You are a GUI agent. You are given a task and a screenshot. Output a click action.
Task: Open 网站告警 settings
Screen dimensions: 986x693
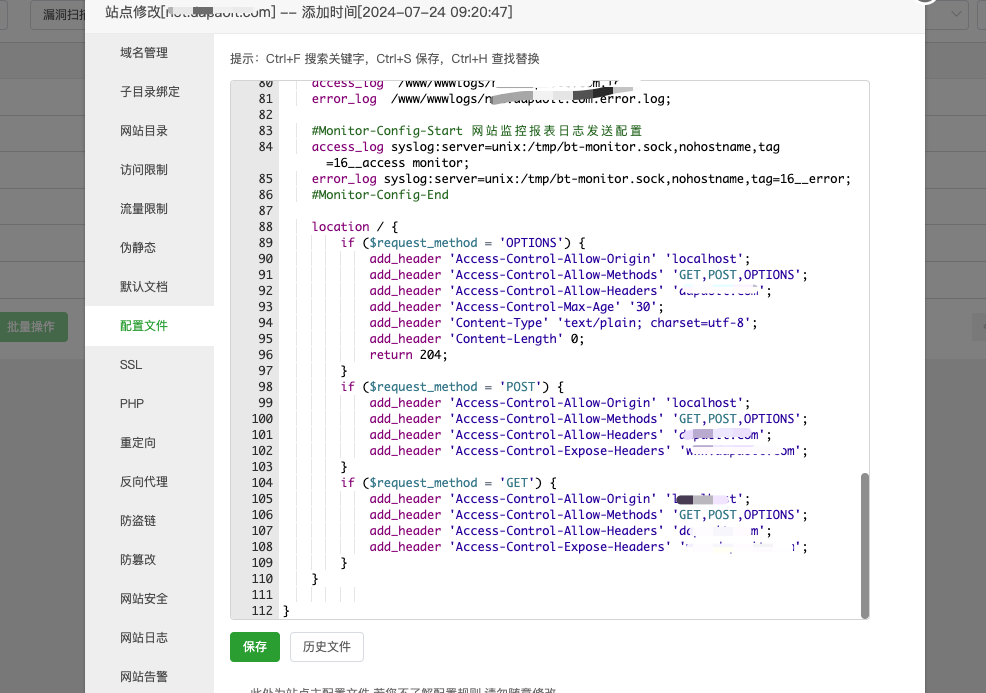point(144,677)
